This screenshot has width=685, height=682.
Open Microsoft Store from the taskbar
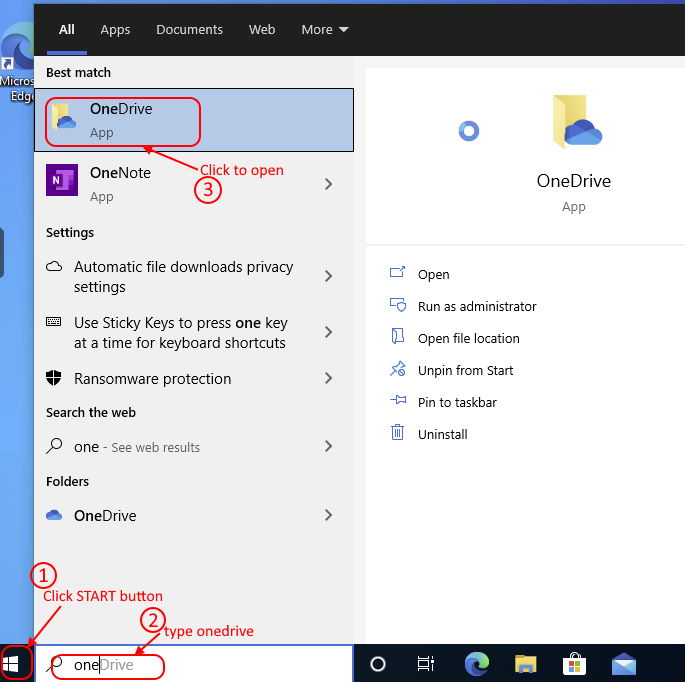click(x=574, y=664)
